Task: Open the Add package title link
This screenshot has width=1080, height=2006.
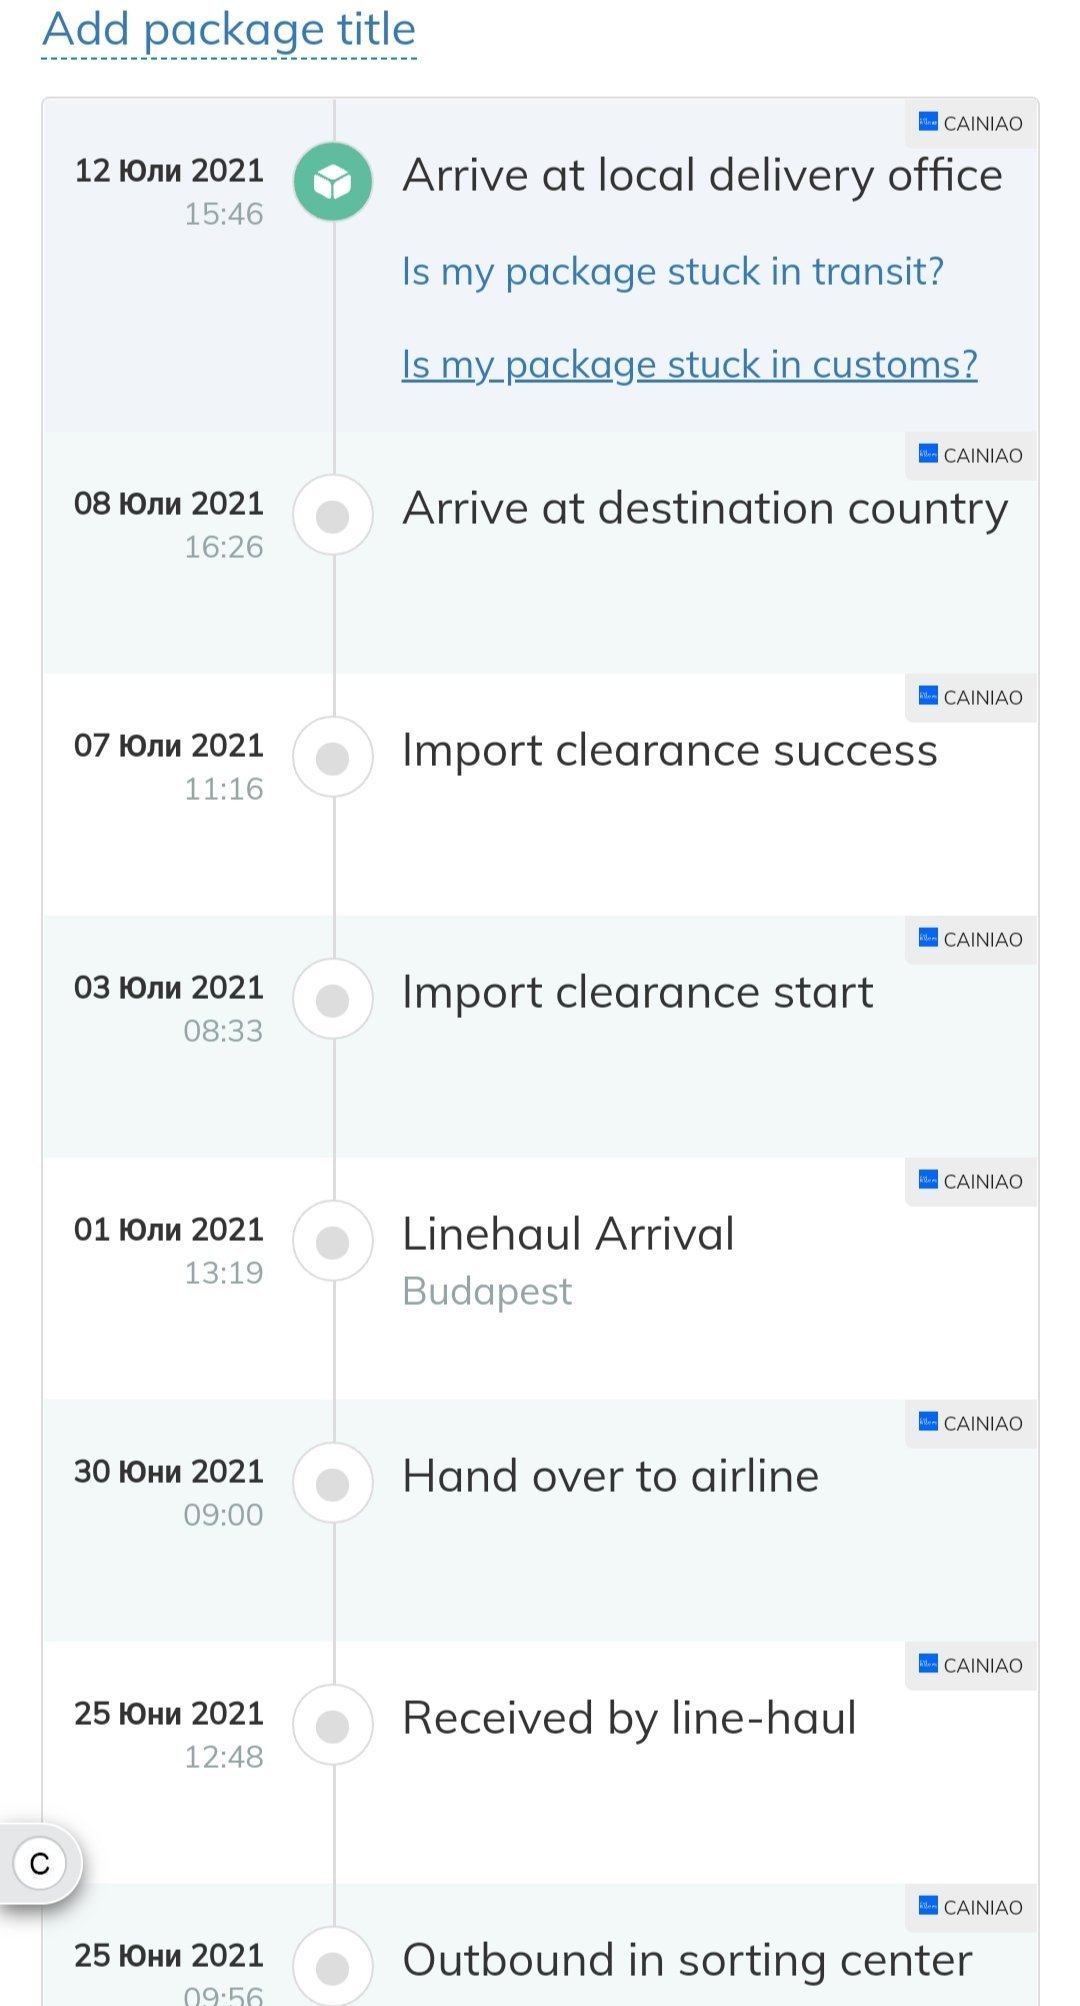Action: point(229,30)
